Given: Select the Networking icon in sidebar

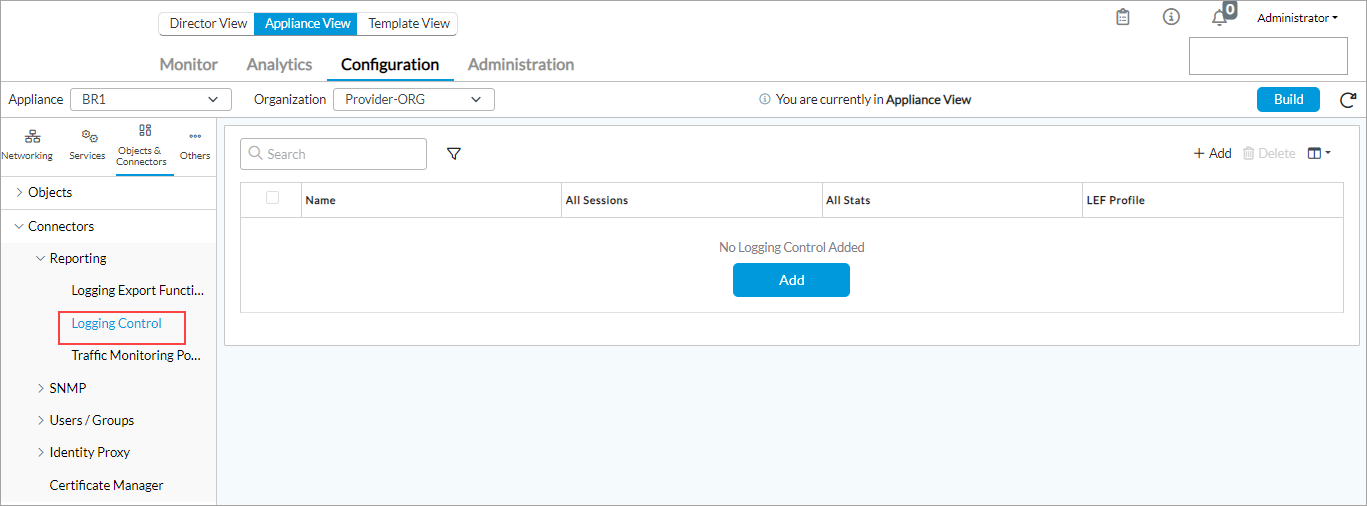Looking at the screenshot, I should point(27,144).
